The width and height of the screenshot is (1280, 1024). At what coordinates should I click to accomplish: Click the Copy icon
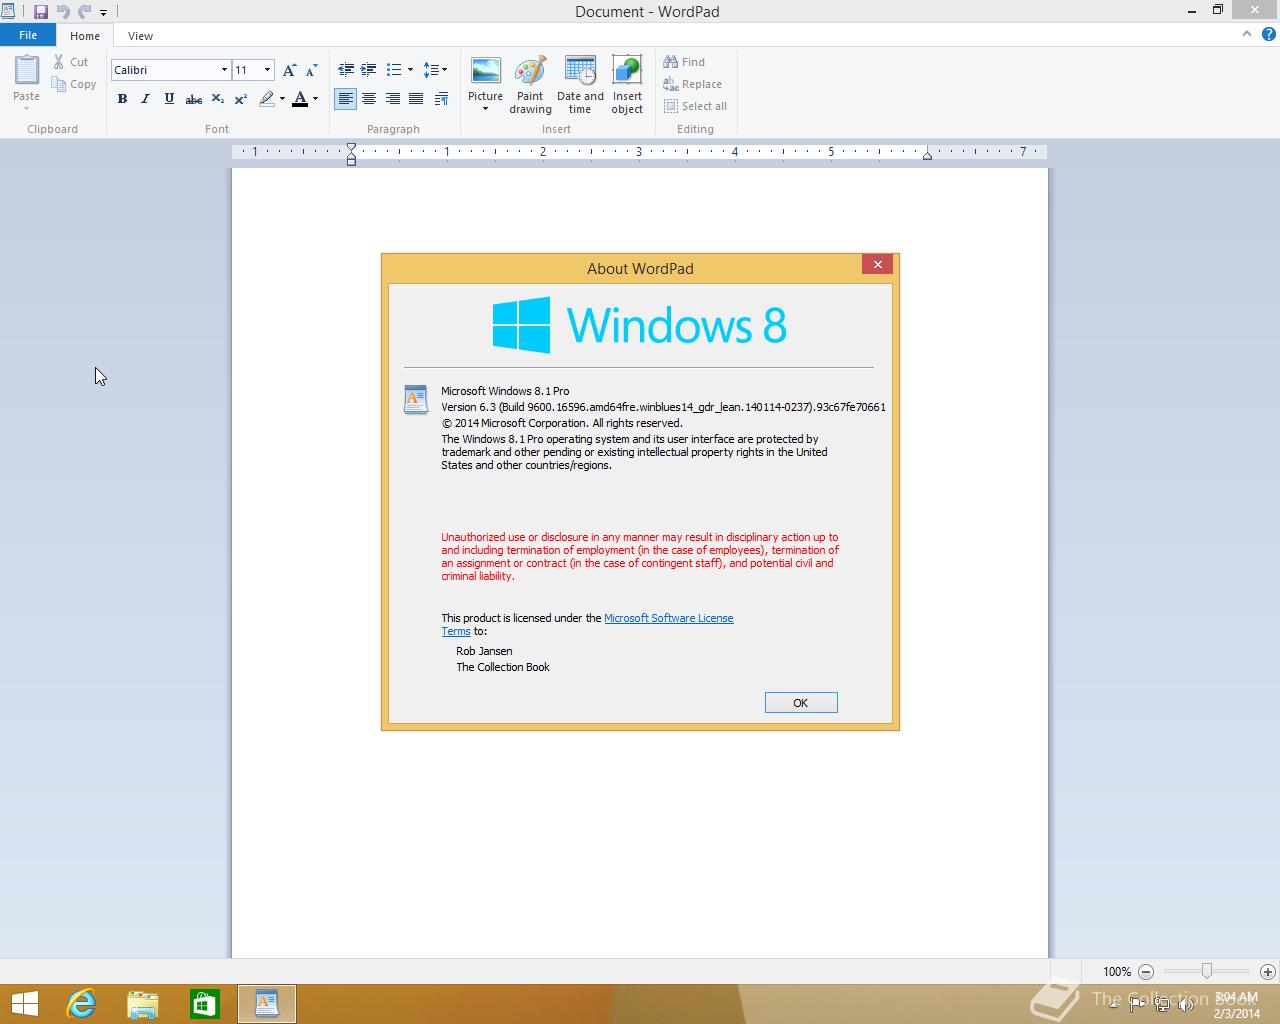point(59,84)
